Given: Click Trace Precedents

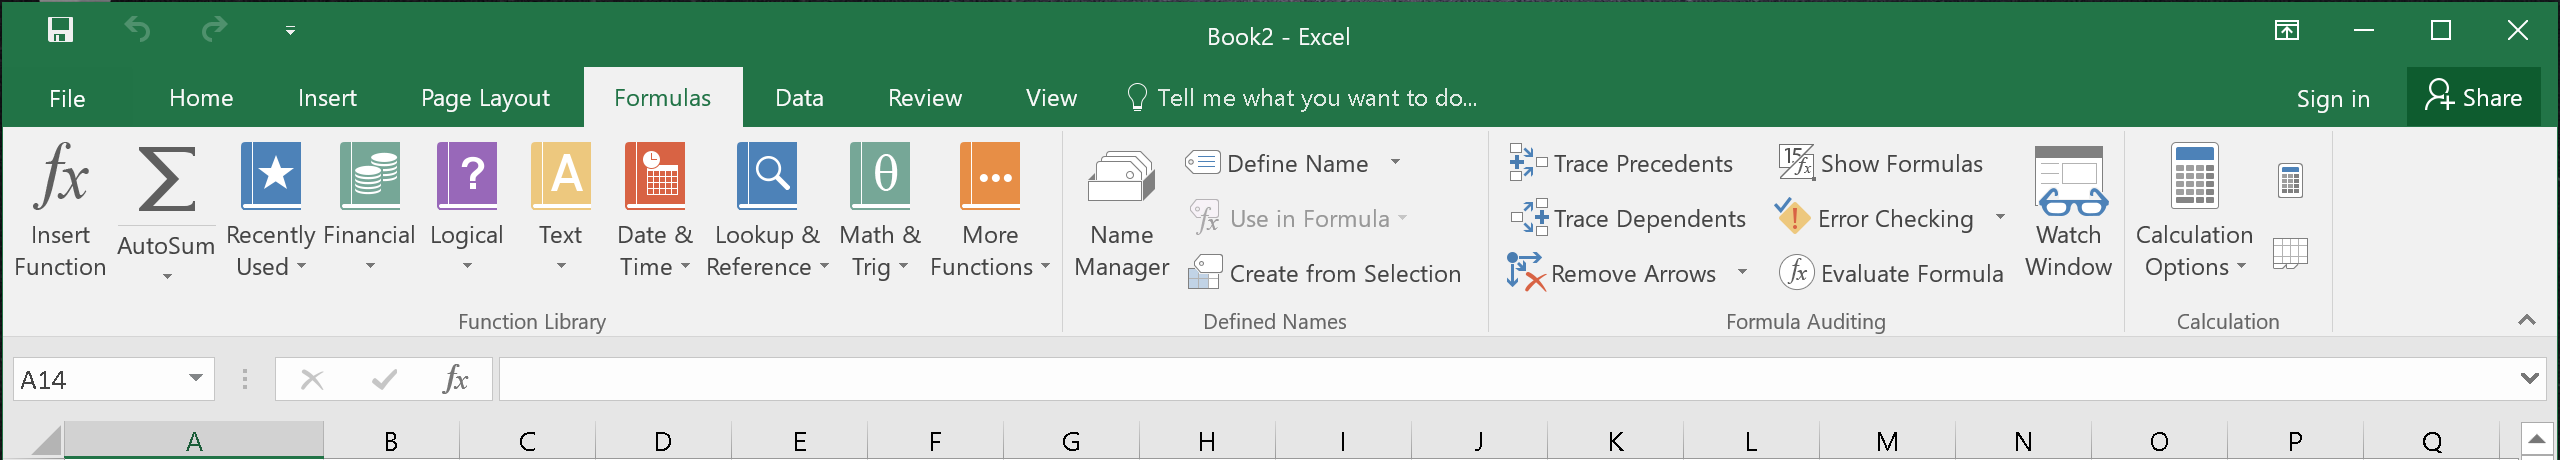Looking at the screenshot, I should click(1621, 163).
